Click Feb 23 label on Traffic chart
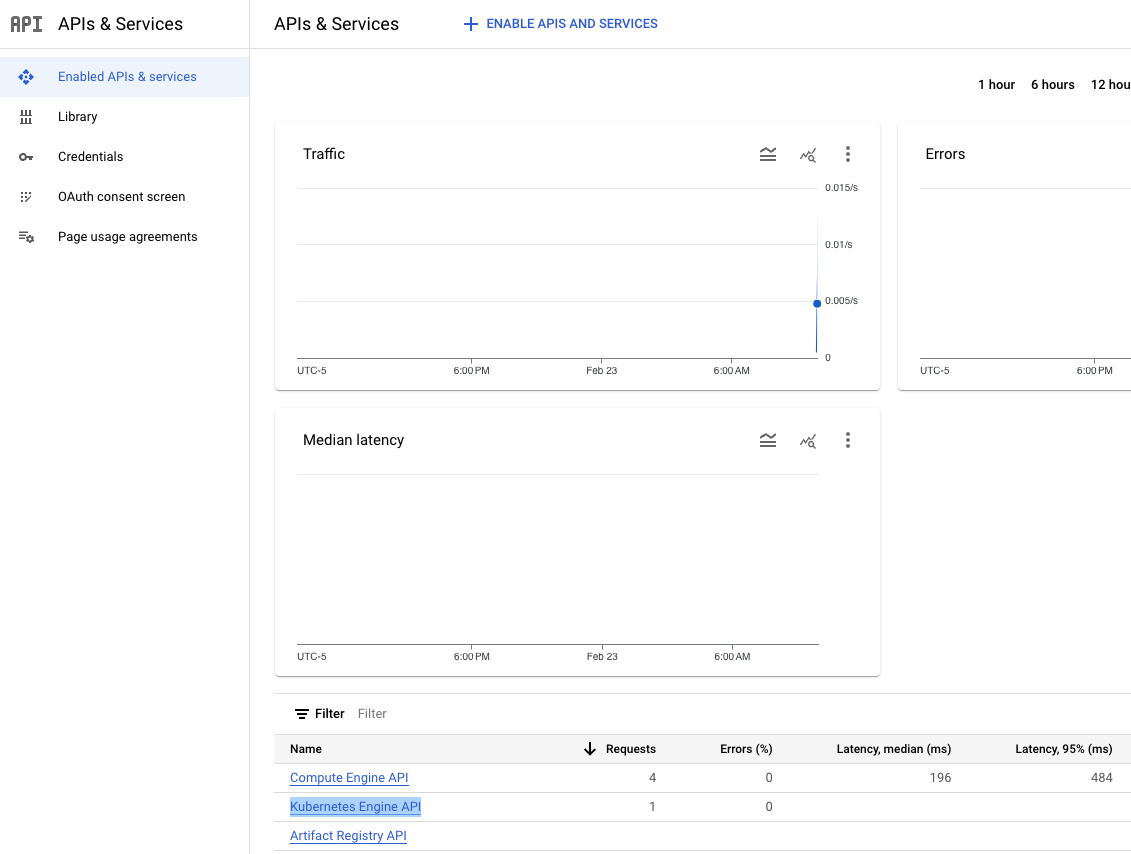1131x854 pixels. click(602, 371)
